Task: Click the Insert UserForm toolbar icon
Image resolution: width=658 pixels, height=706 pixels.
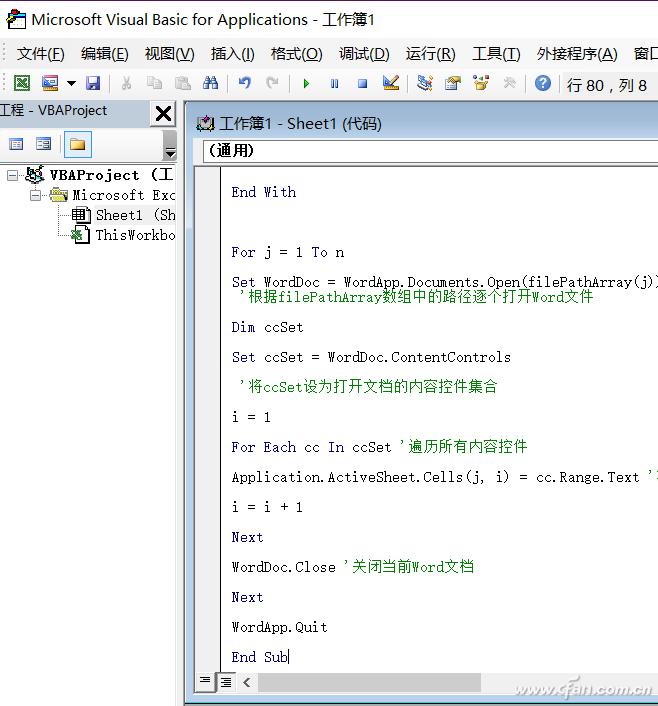Action: pyautogui.click(x=50, y=83)
